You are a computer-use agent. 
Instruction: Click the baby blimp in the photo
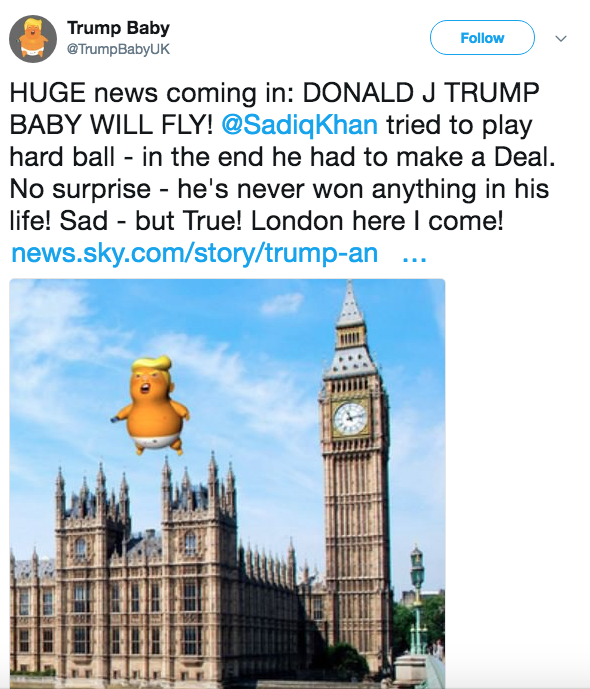(152, 405)
